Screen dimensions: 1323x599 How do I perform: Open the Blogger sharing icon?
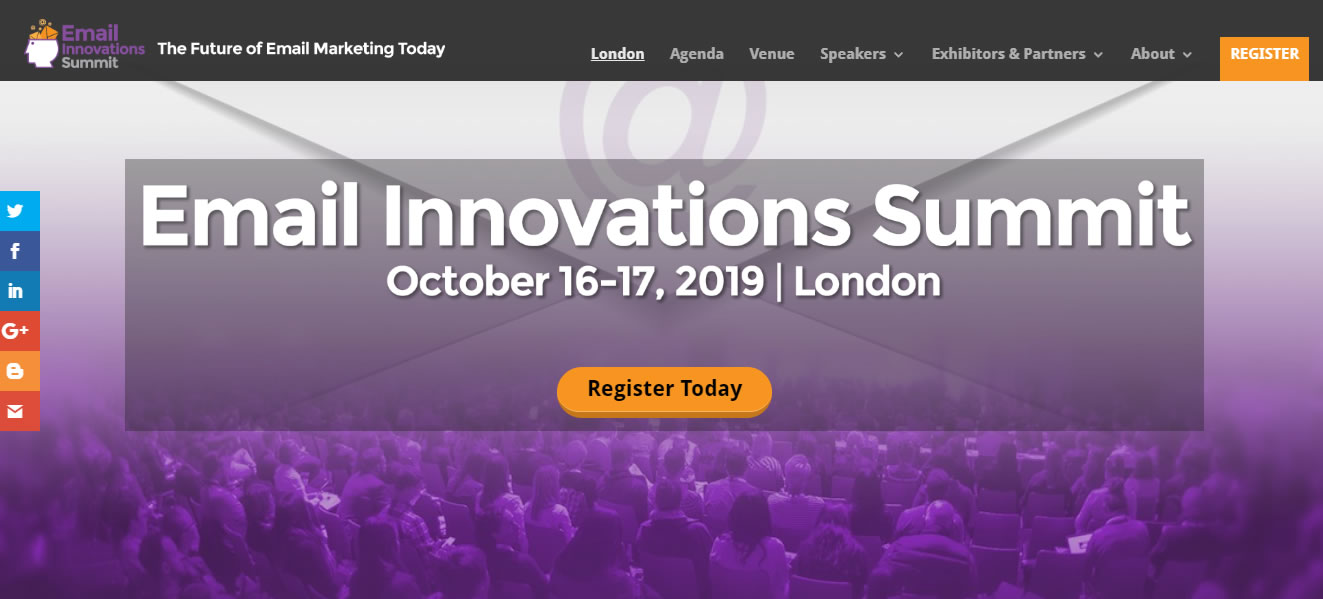19,371
